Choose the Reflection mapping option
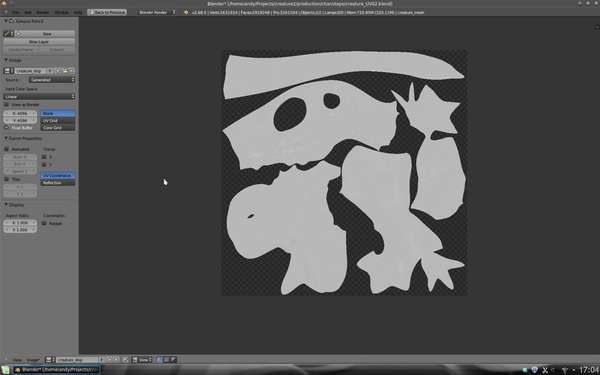This screenshot has height=375, width=600. pyautogui.click(x=58, y=183)
